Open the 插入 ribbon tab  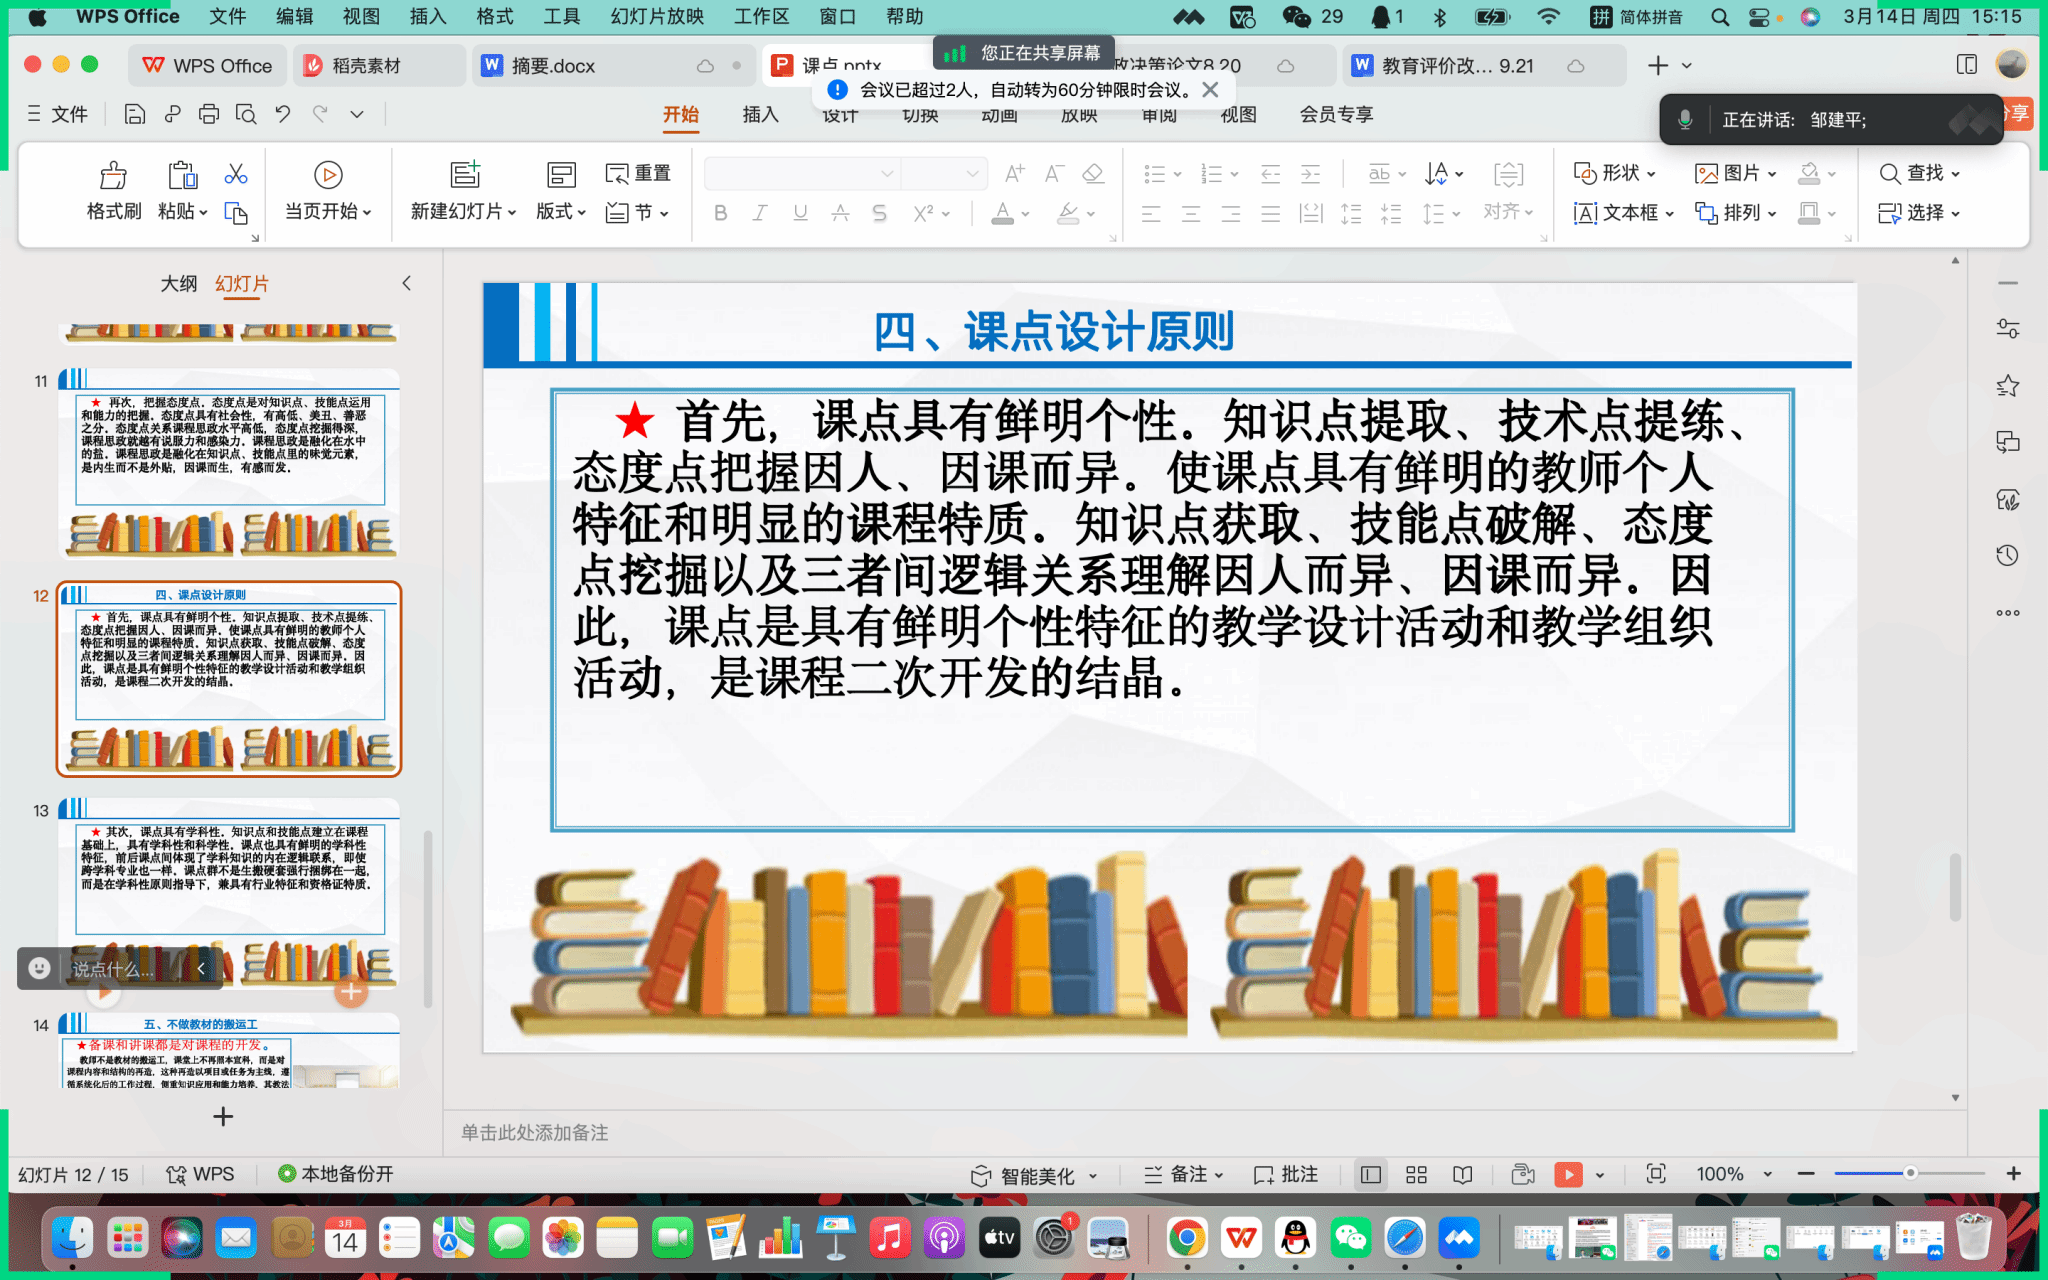tap(760, 114)
